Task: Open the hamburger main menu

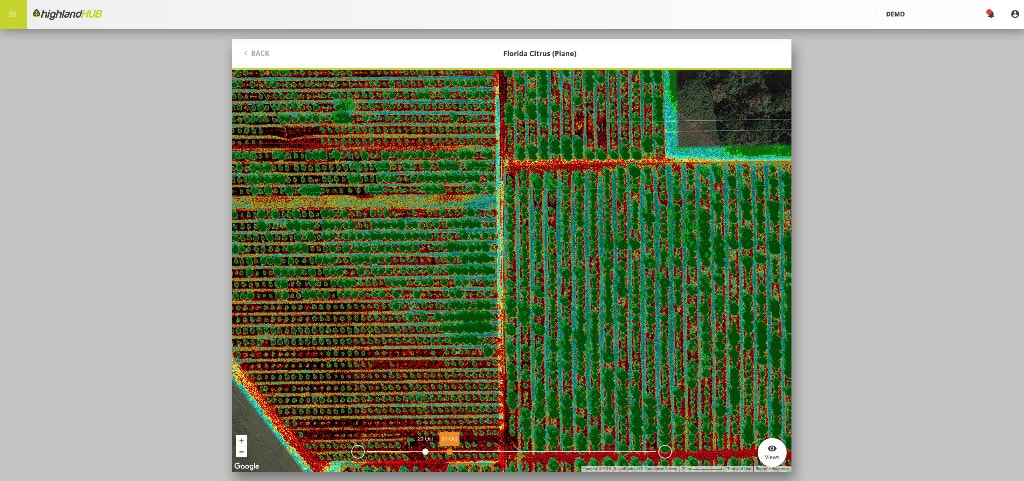Action: (12, 14)
